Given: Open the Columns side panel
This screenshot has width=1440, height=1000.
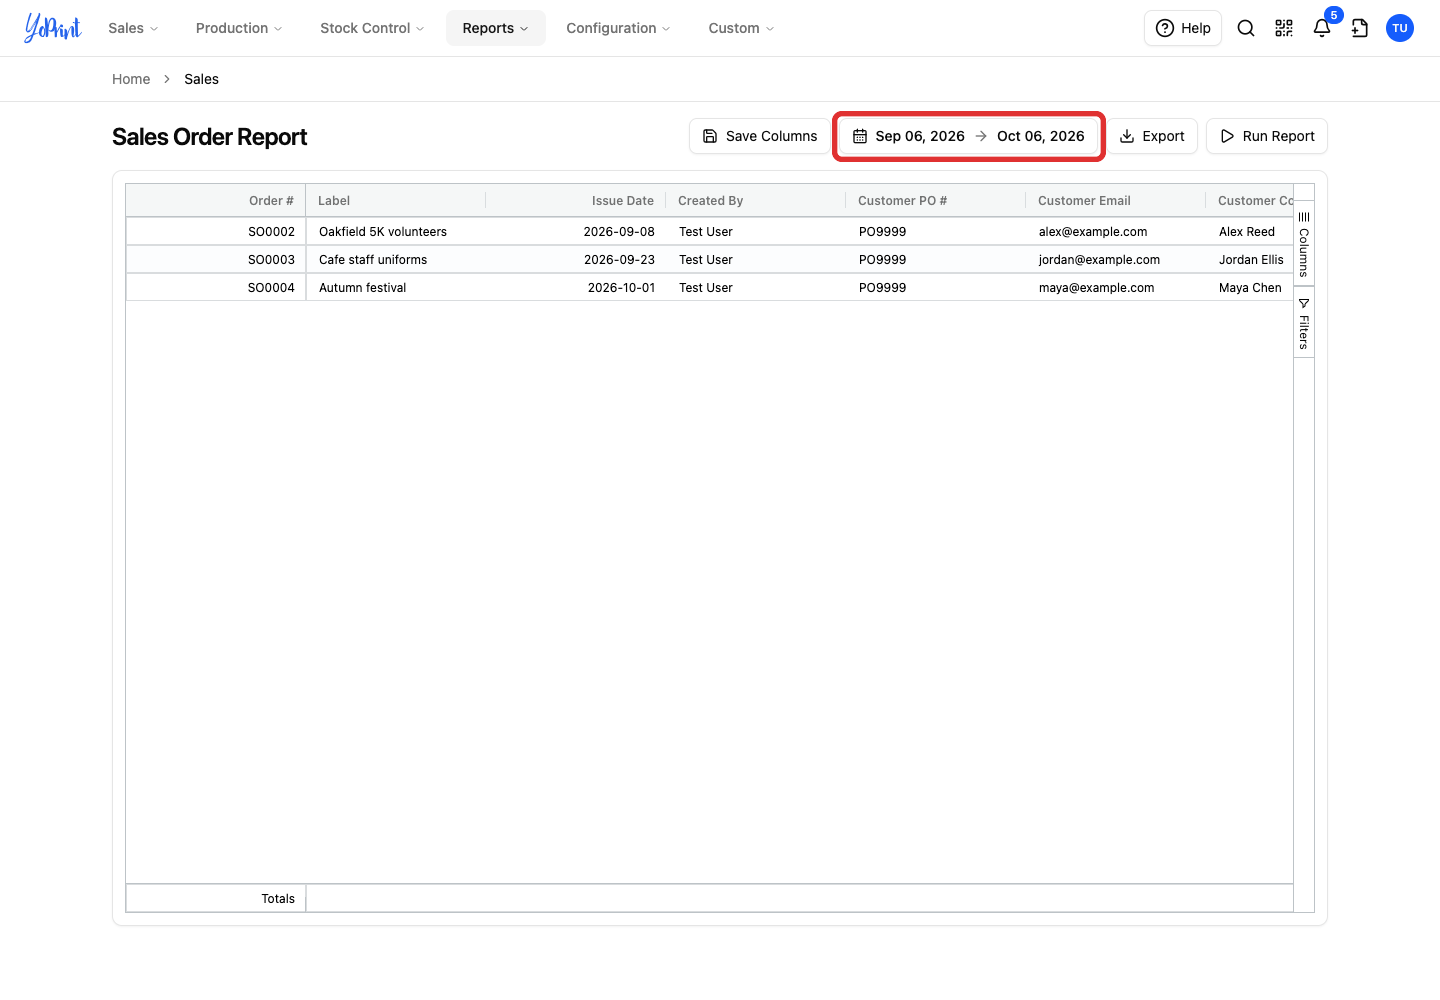Looking at the screenshot, I should [1304, 244].
